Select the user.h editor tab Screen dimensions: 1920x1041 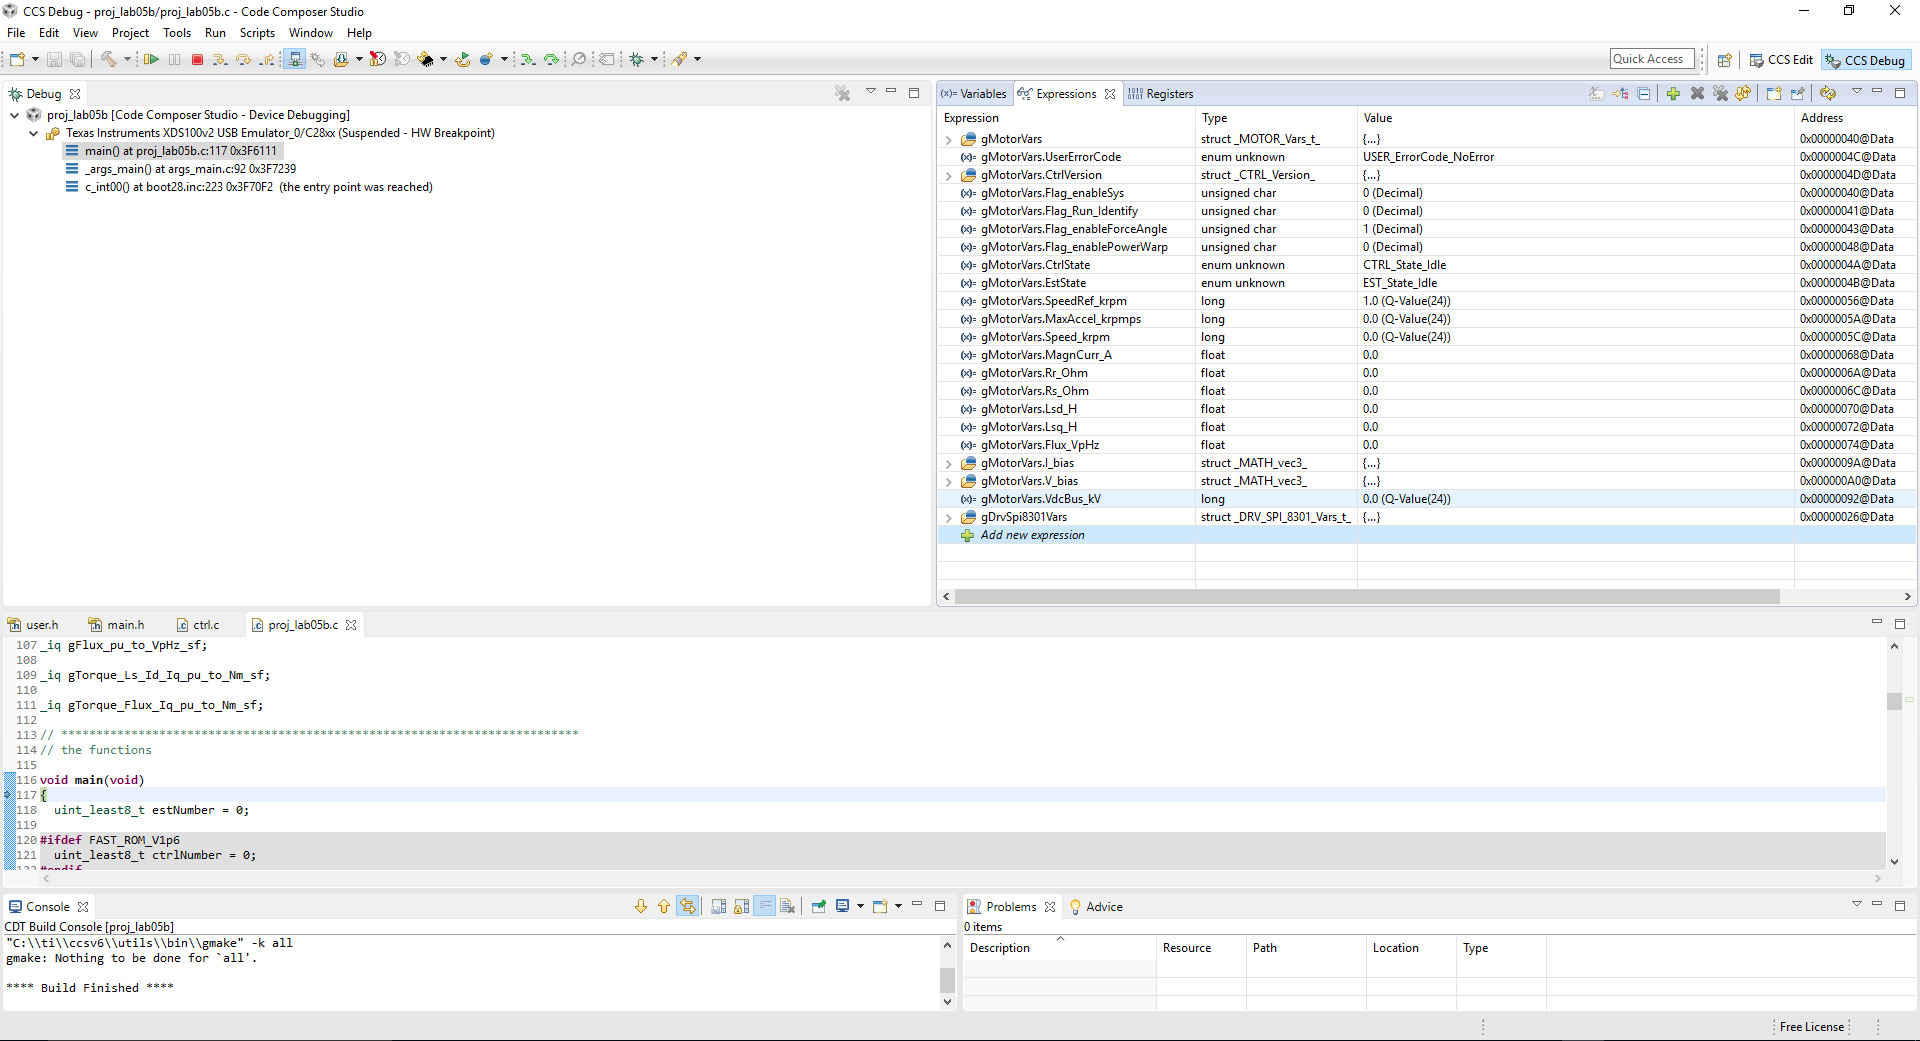tap(40, 624)
